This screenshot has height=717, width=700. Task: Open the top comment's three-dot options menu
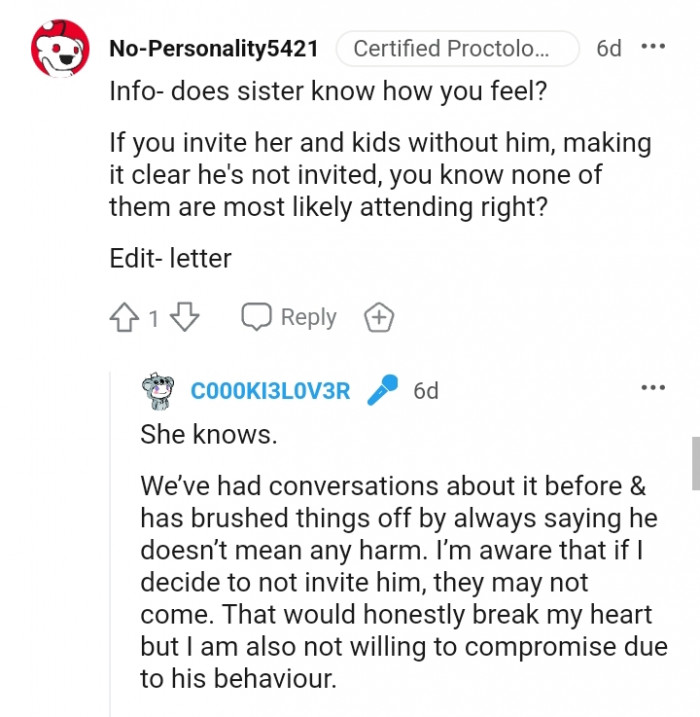[x=652, y=47]
